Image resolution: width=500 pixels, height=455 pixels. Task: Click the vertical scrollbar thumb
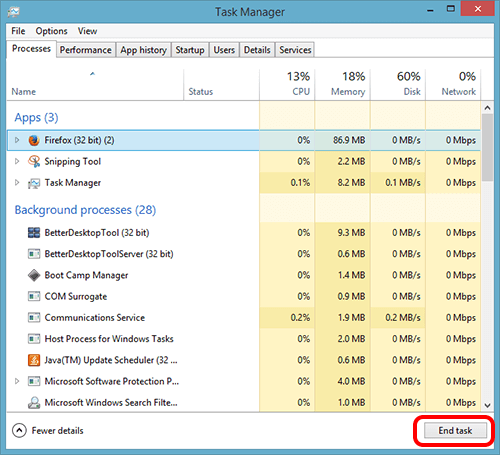coord(487,147)
